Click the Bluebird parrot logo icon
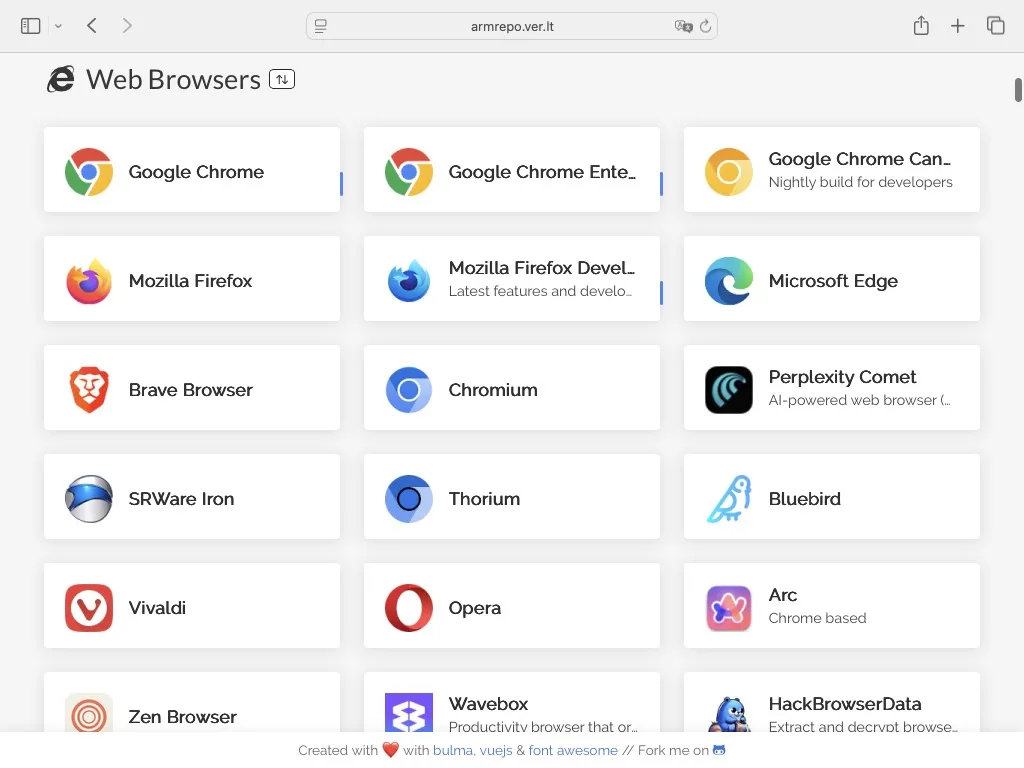The width and height of the screenshot is (1024, 768). pos(729,499)
